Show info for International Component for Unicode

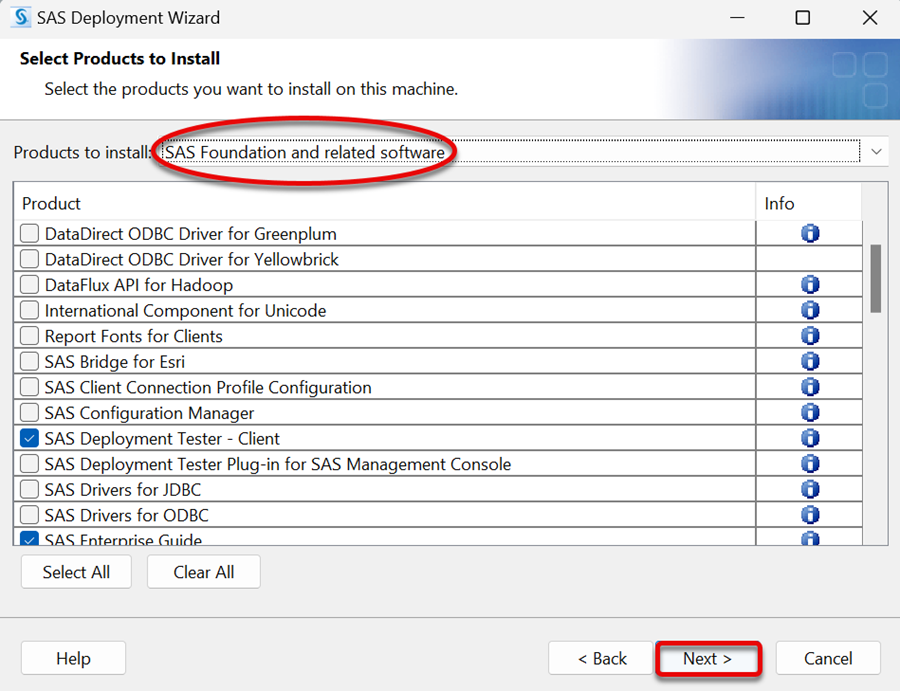[810, 310]
